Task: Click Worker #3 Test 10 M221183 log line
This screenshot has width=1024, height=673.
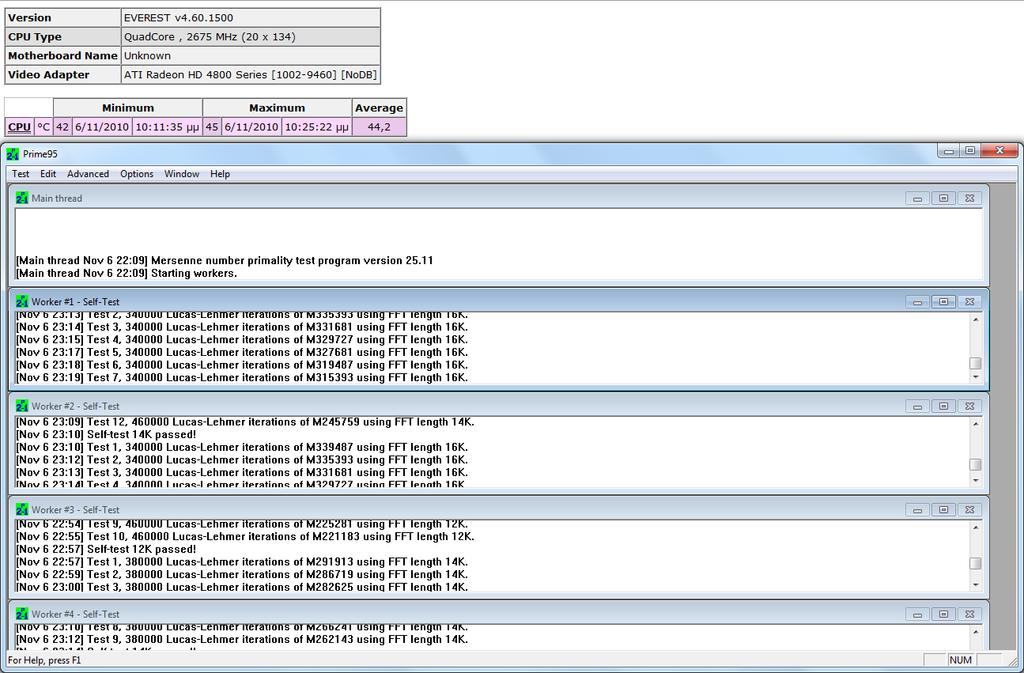Action: pyautogui.click(x=245, y=537)
